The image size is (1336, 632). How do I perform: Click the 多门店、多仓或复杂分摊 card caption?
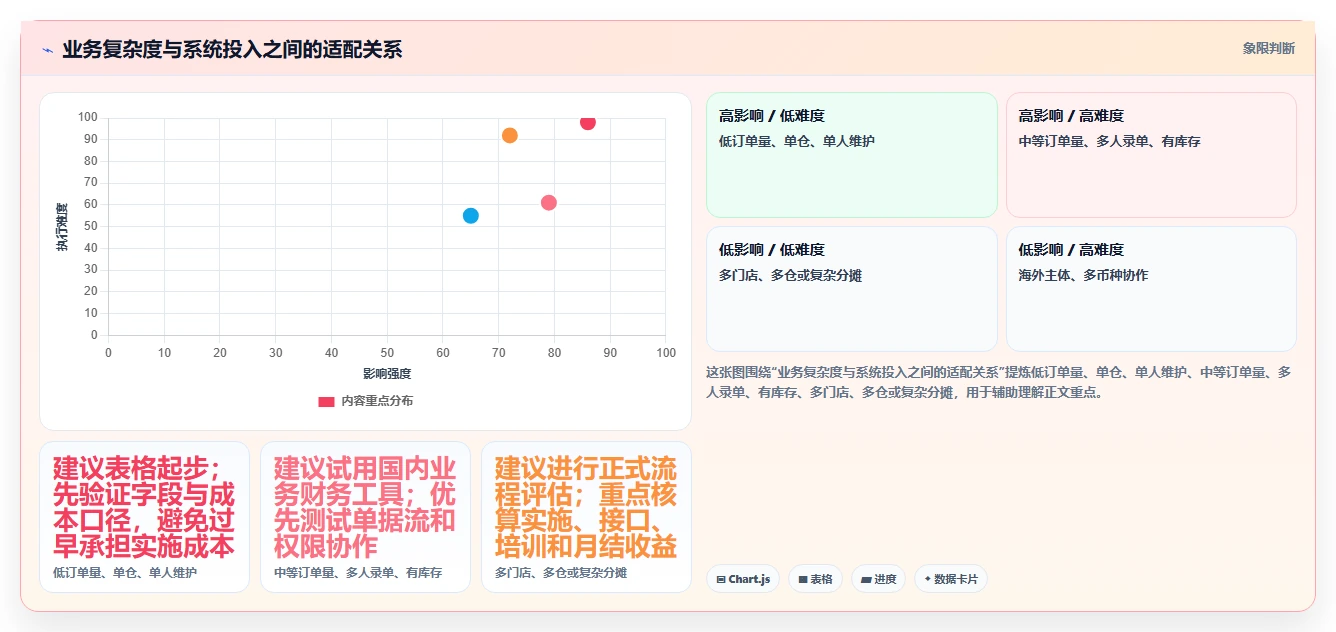point(561,573)
